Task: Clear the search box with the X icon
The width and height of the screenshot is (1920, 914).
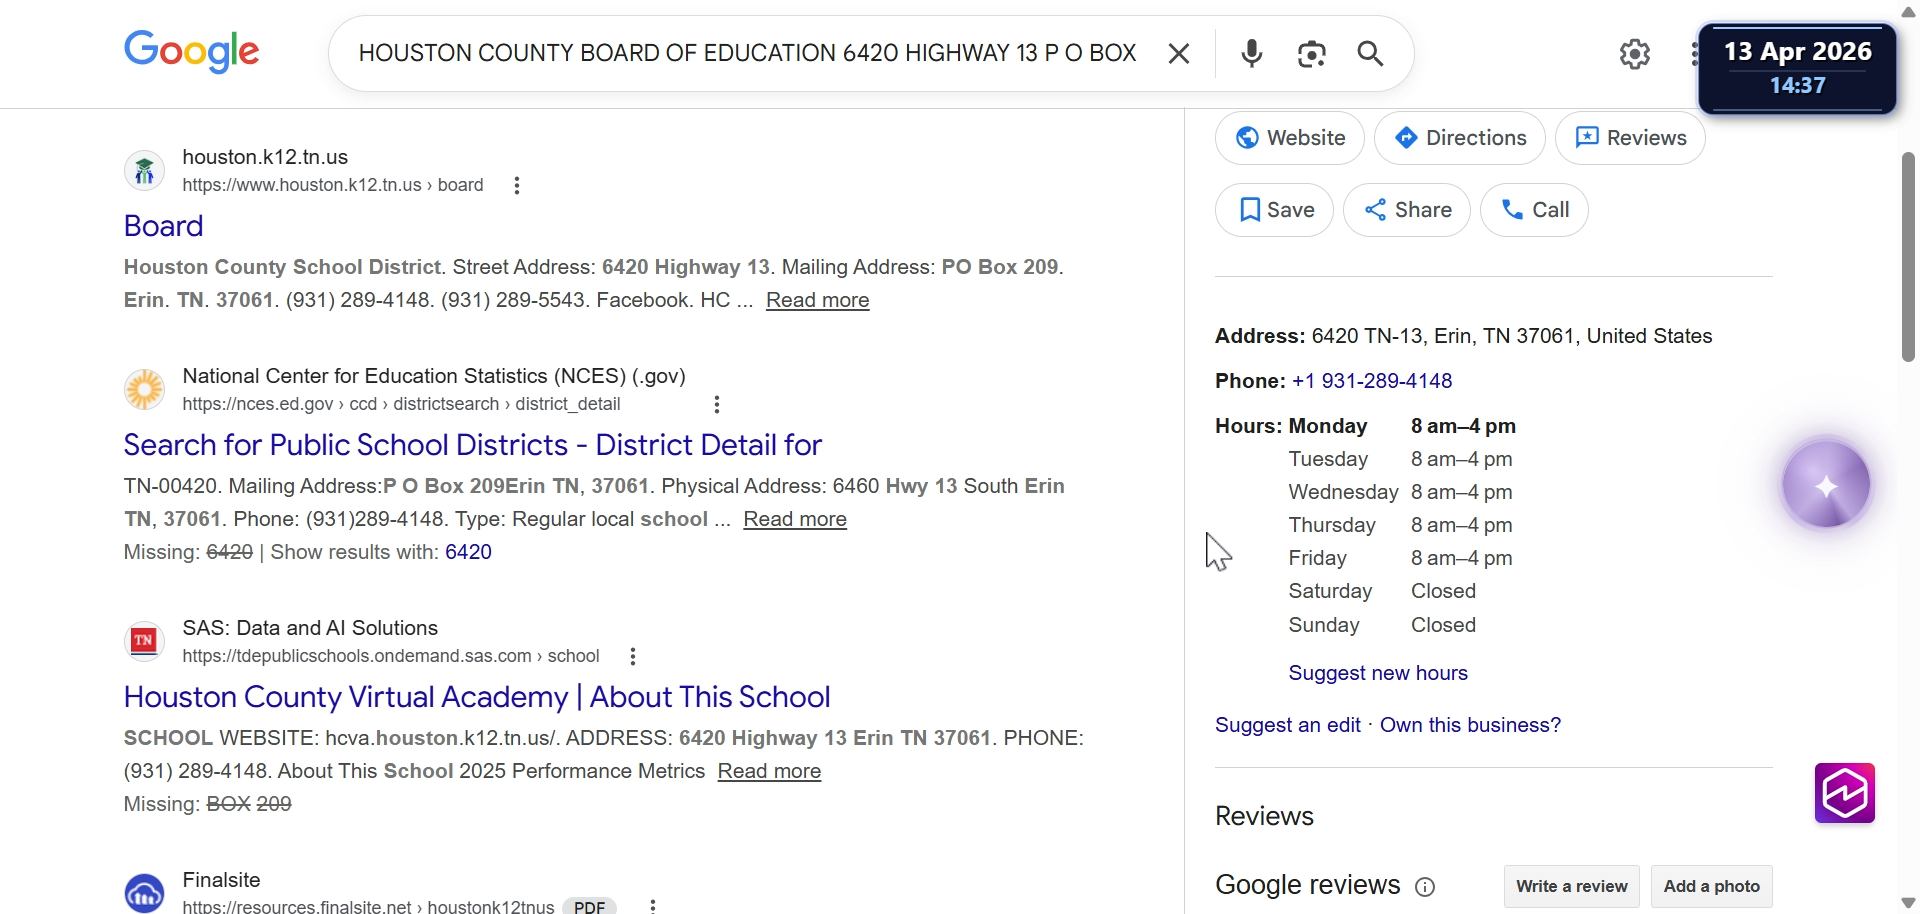Action: click(x=1179, y=54)
